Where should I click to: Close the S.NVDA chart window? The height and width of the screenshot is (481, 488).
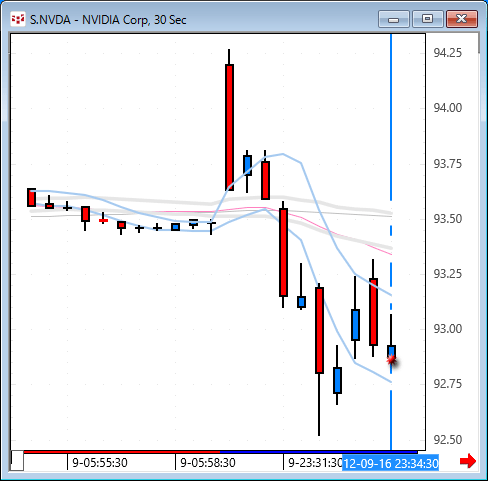(x=462, y=19)
